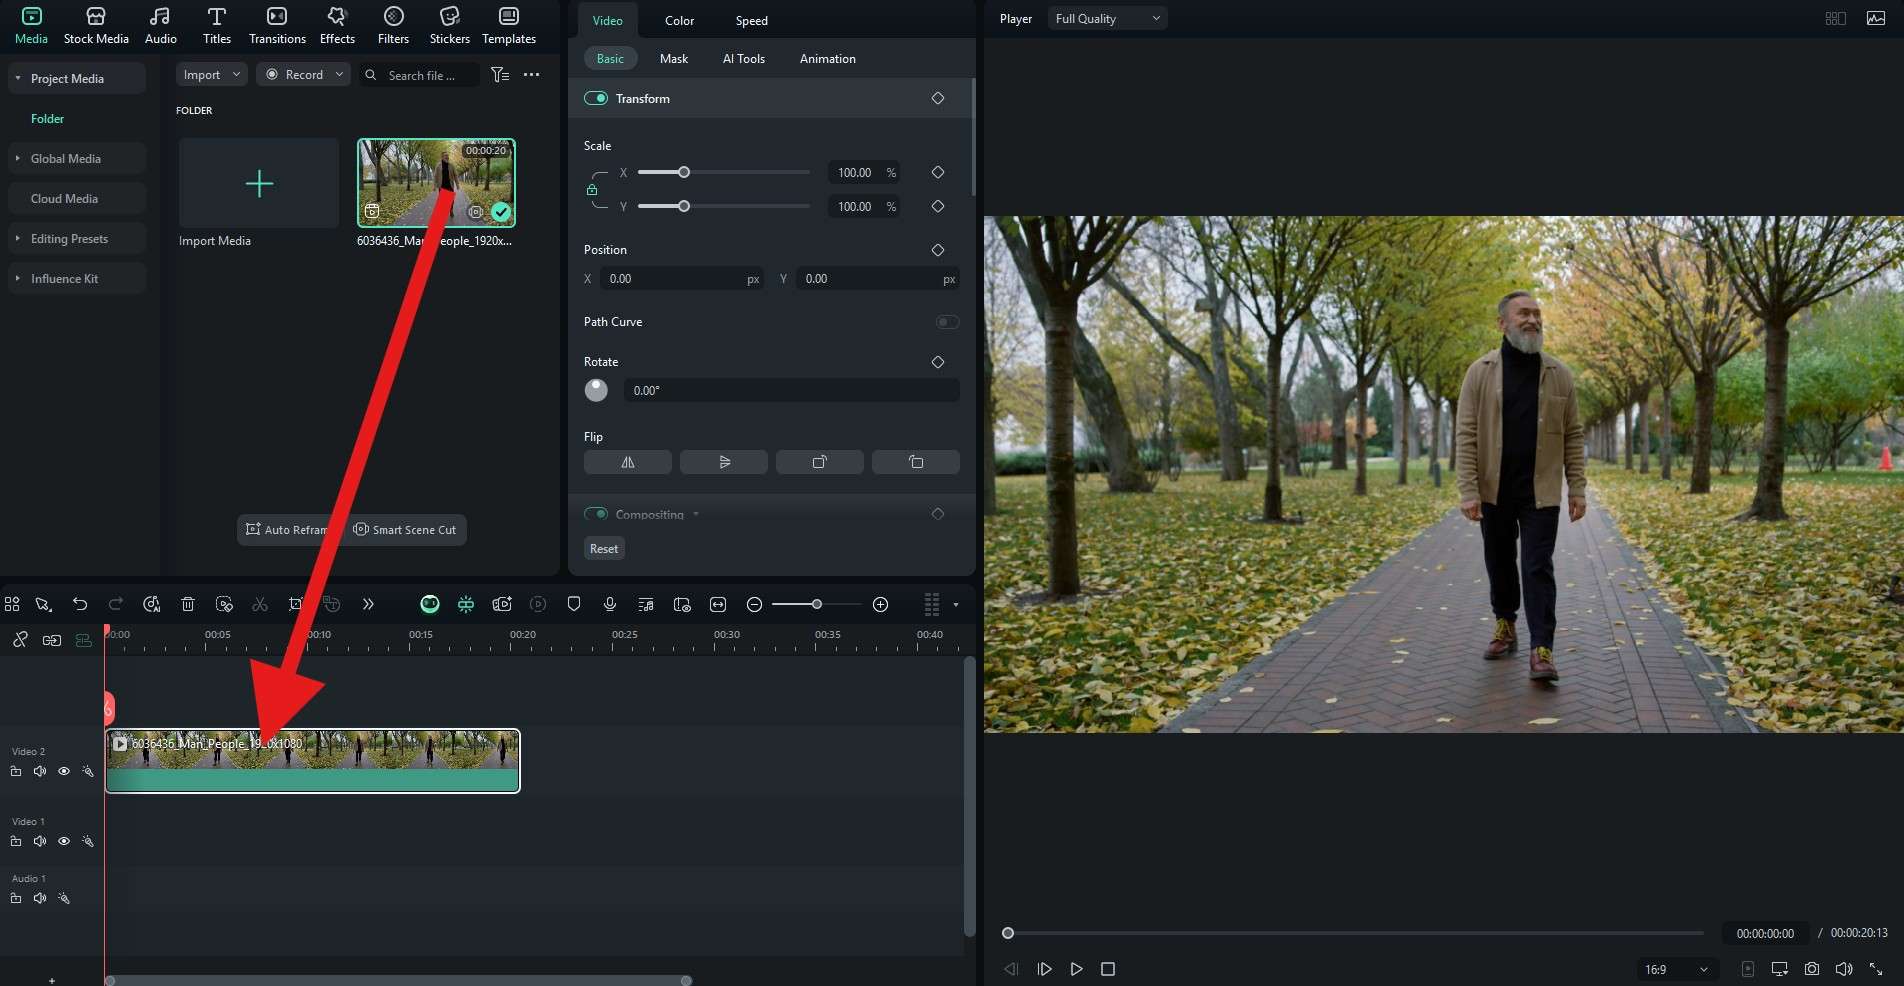Click the Smart Scene Cut button
The width and height of the screenshot is (1904, 986).
405,530
